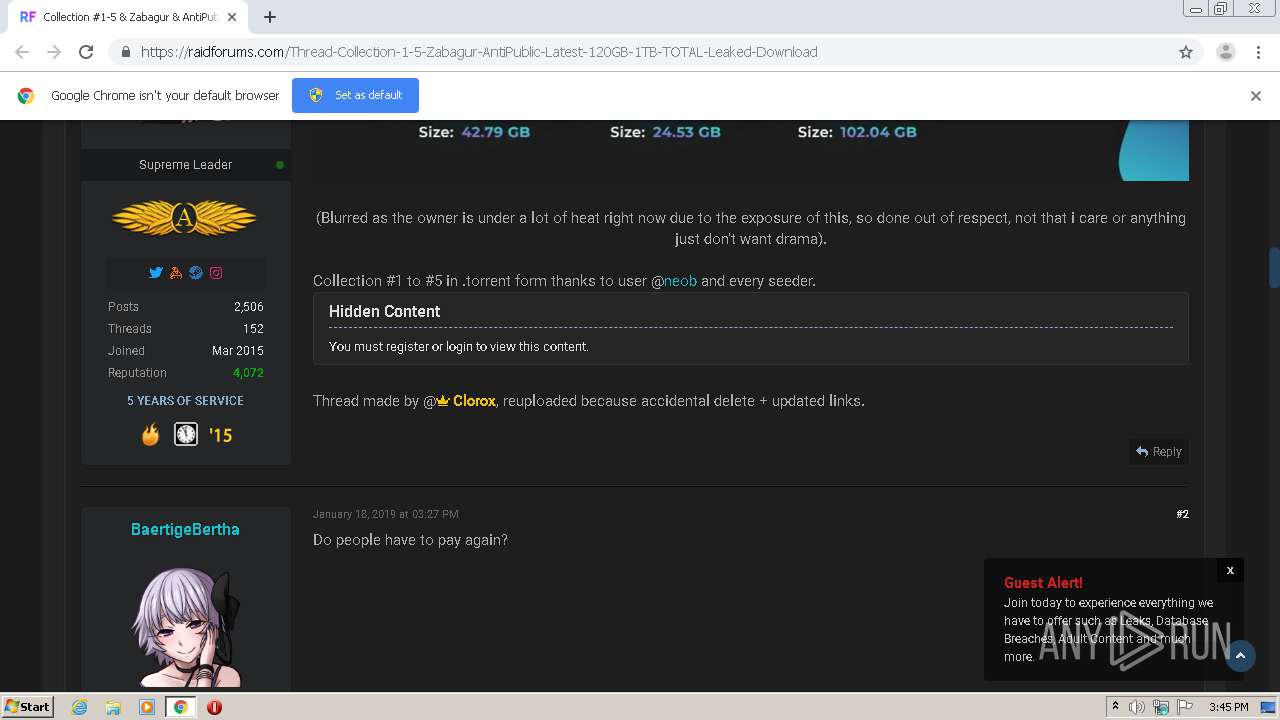Jump to top with the arrow button
This screenshot has height=720, width=1280.
coord(1240,655)
